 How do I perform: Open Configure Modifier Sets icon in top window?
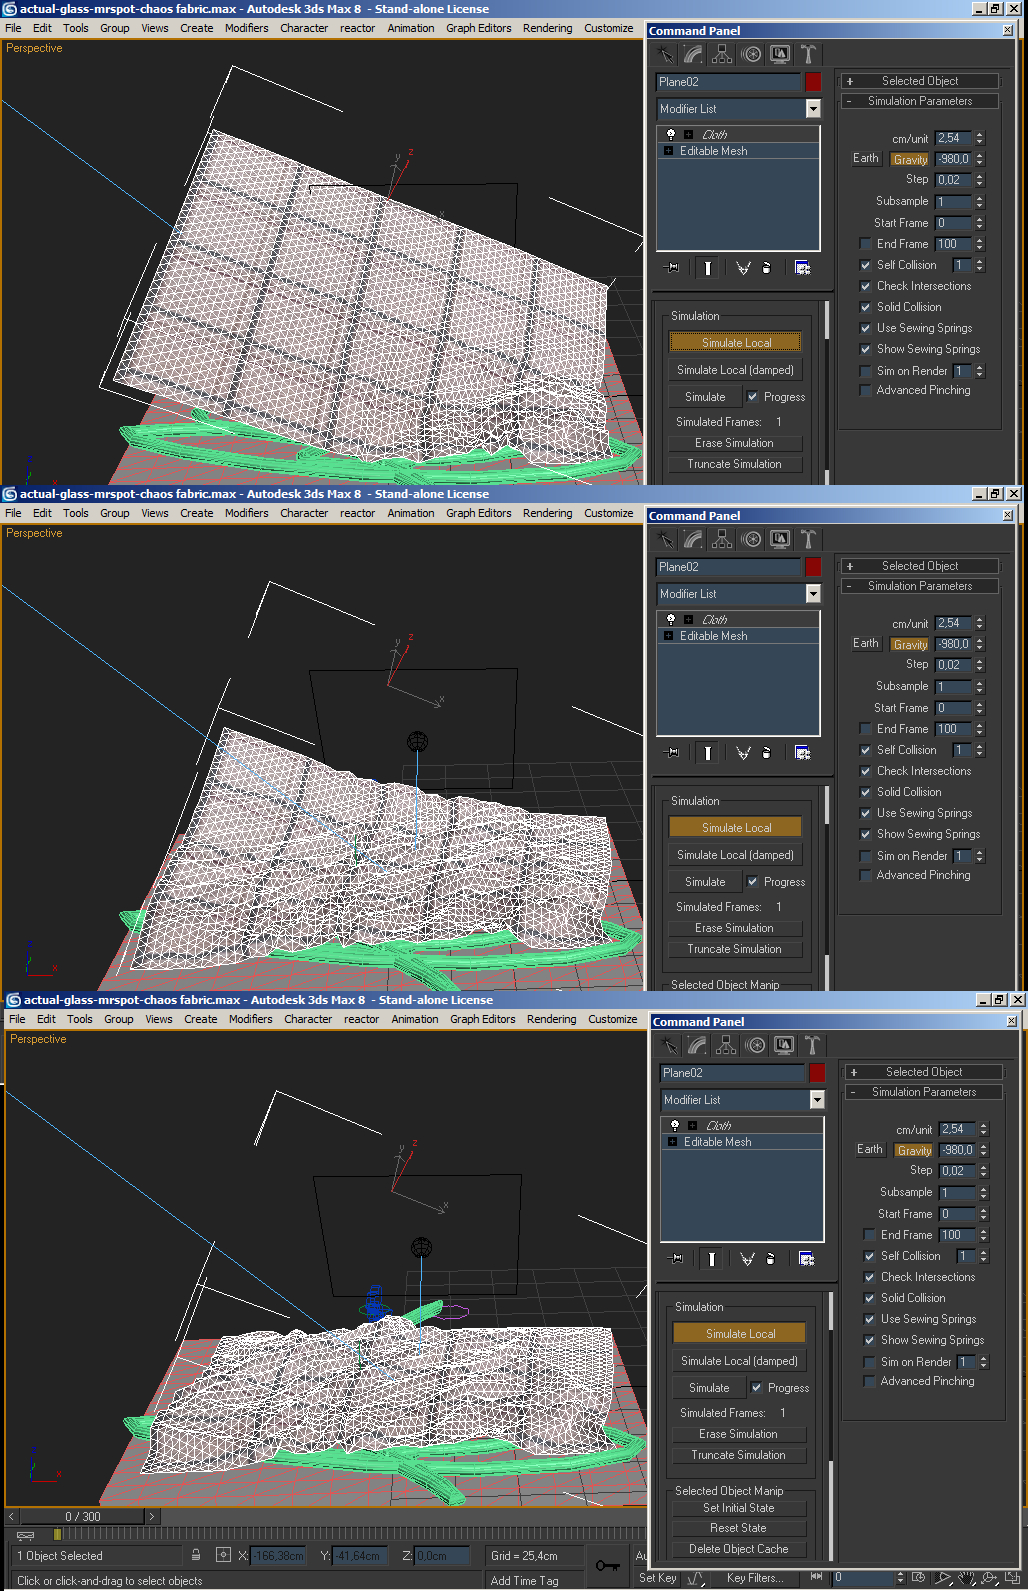(802, 268)
